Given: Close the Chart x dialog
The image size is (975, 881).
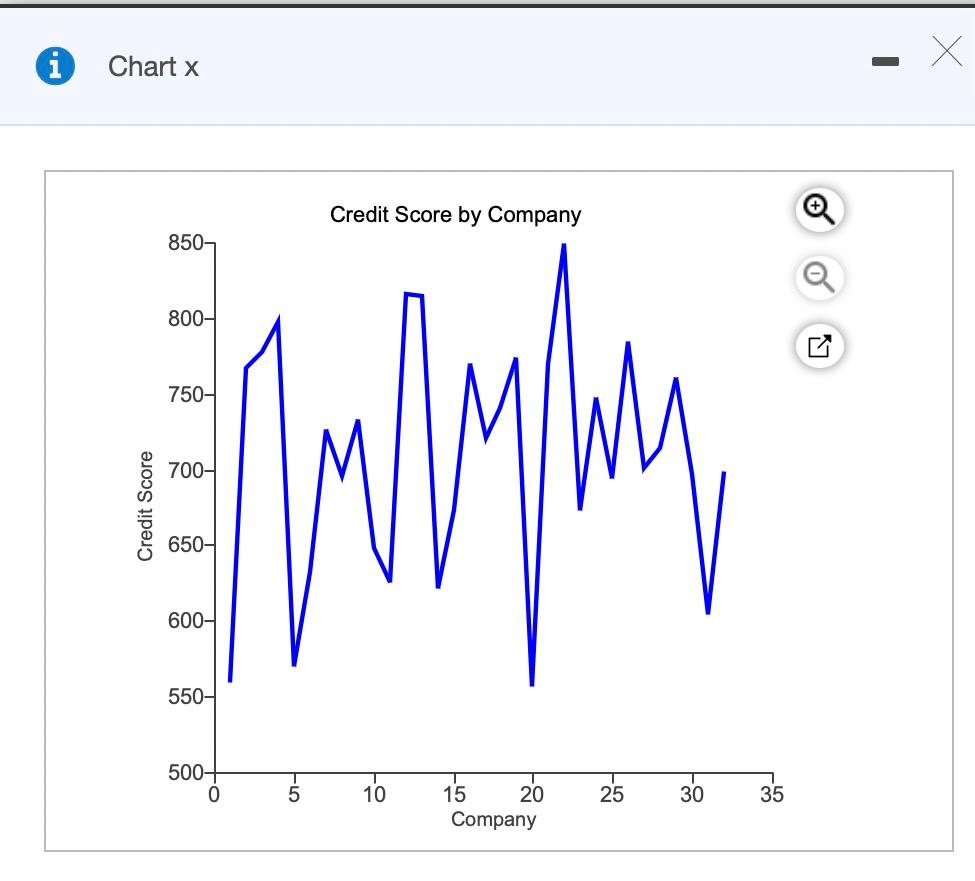Looking at the screenshot, I should (945, 52).
